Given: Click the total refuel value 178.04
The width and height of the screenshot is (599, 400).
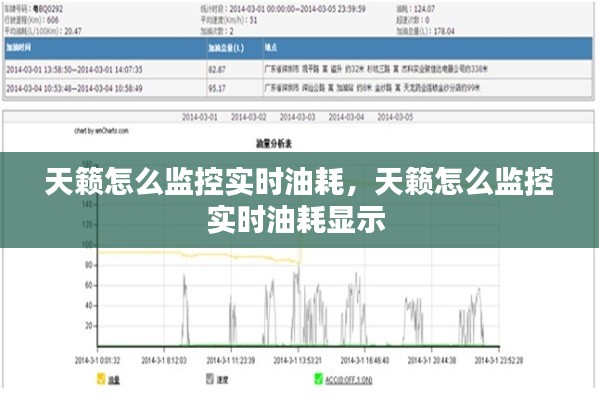Looking at the screenshot, I should [444, 31].
